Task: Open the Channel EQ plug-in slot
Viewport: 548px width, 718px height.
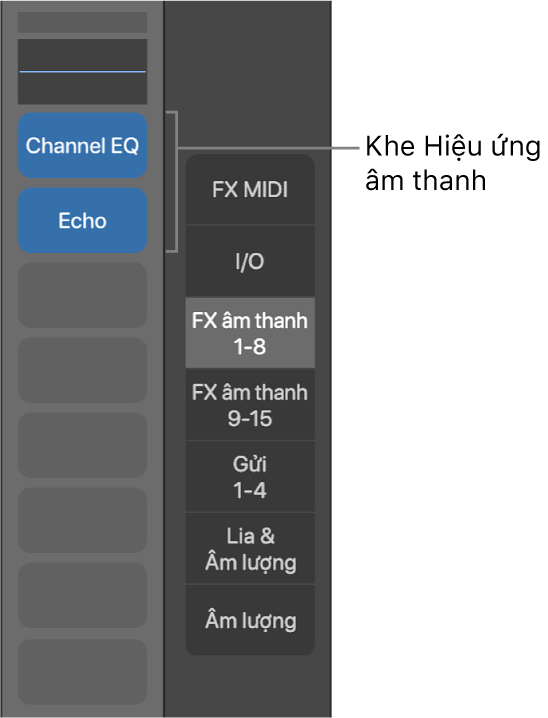Action: point(82,146)
